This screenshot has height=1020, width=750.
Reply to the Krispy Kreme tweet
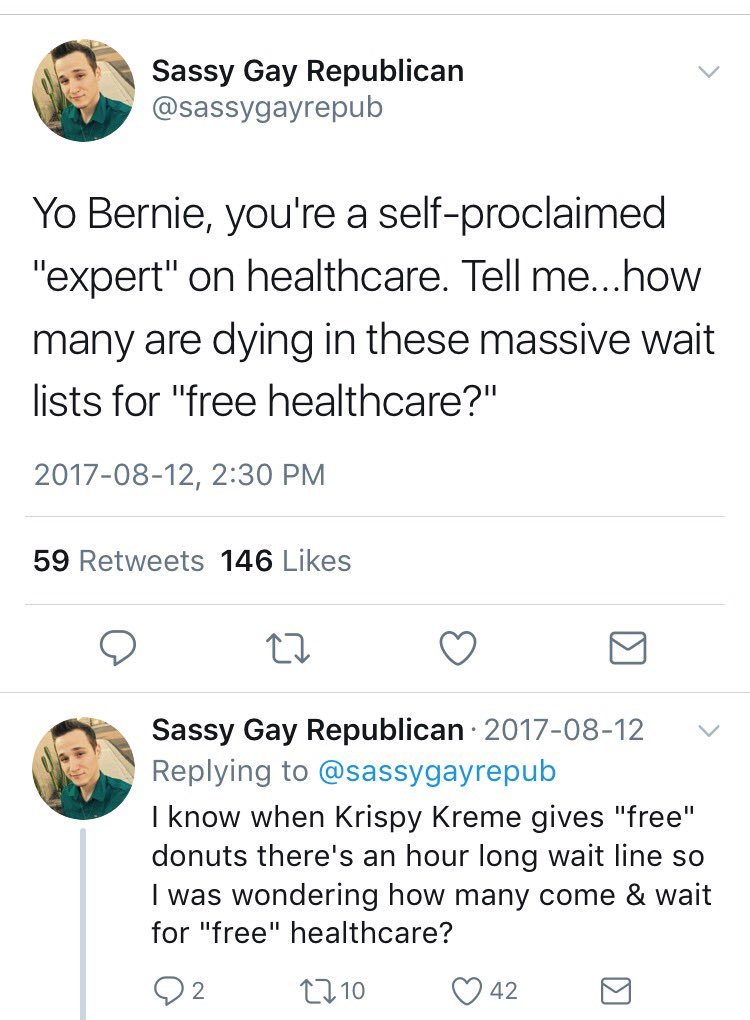(169, 990)
